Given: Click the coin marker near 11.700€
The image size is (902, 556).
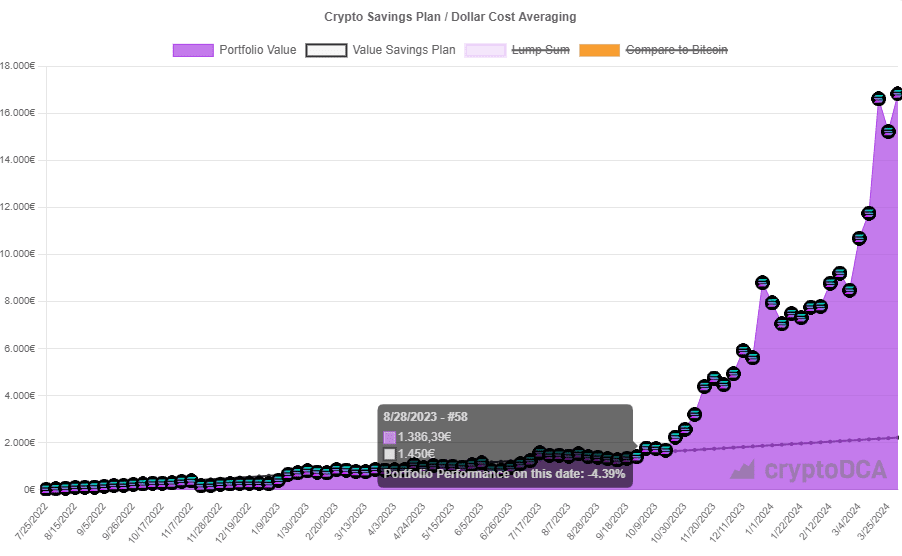Looking at the screenshot, I should [869, 213].
